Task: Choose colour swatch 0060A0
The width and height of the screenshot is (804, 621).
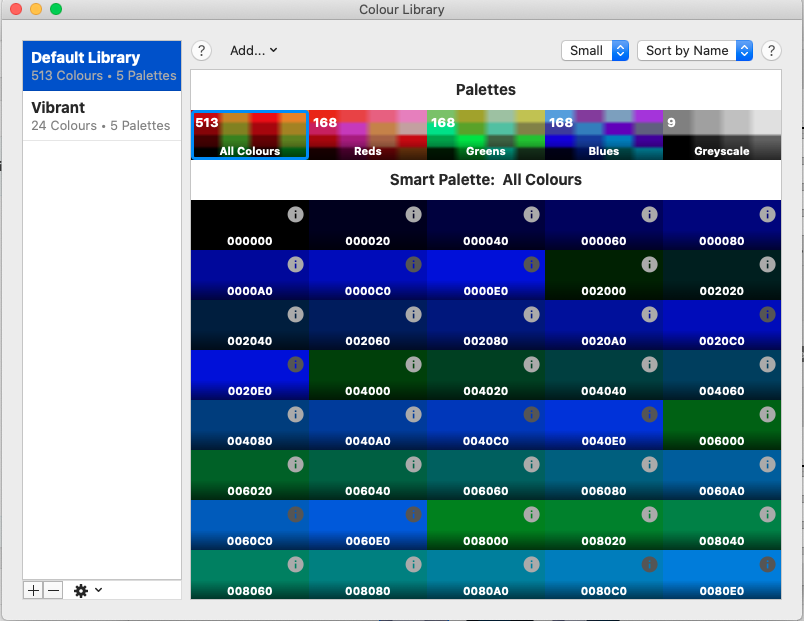Action: point(721,475)
